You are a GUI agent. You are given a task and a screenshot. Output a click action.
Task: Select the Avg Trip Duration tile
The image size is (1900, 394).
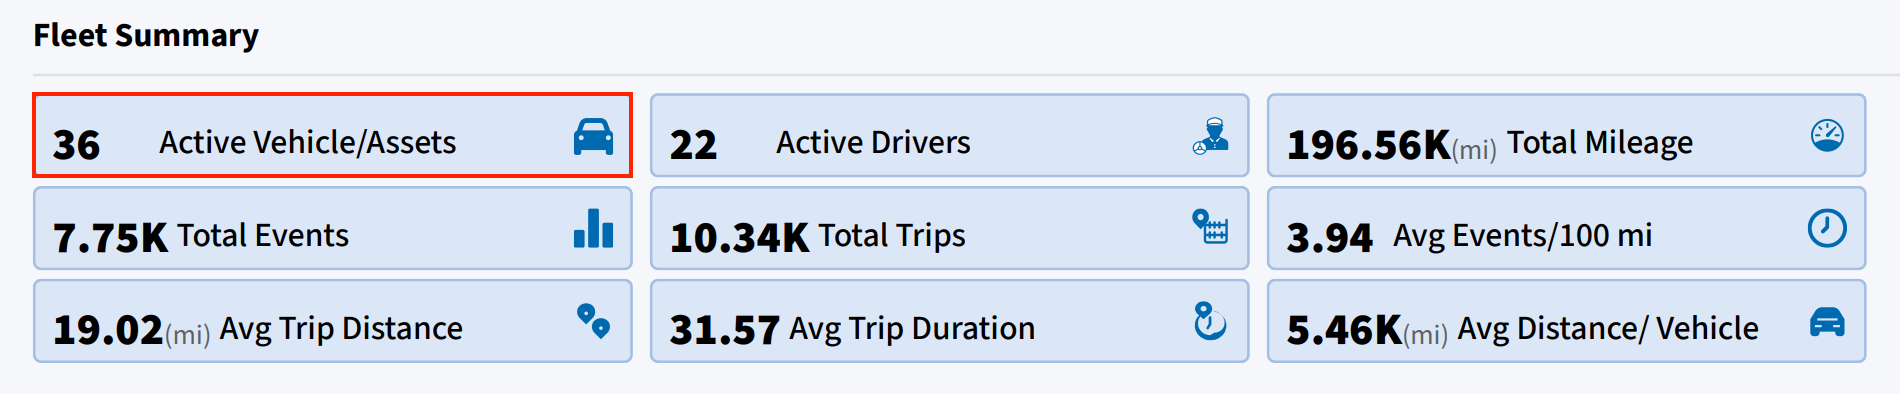[950, 321]
